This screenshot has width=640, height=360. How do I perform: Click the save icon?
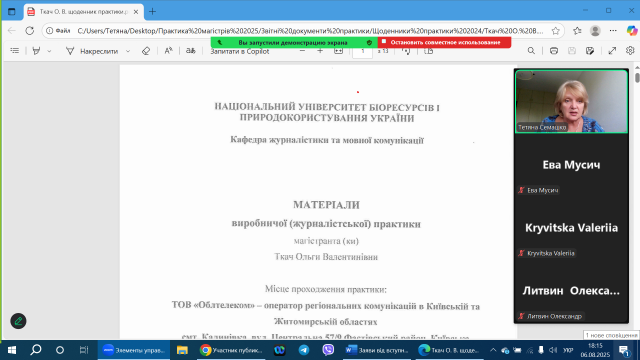click(x=572, y=51)
